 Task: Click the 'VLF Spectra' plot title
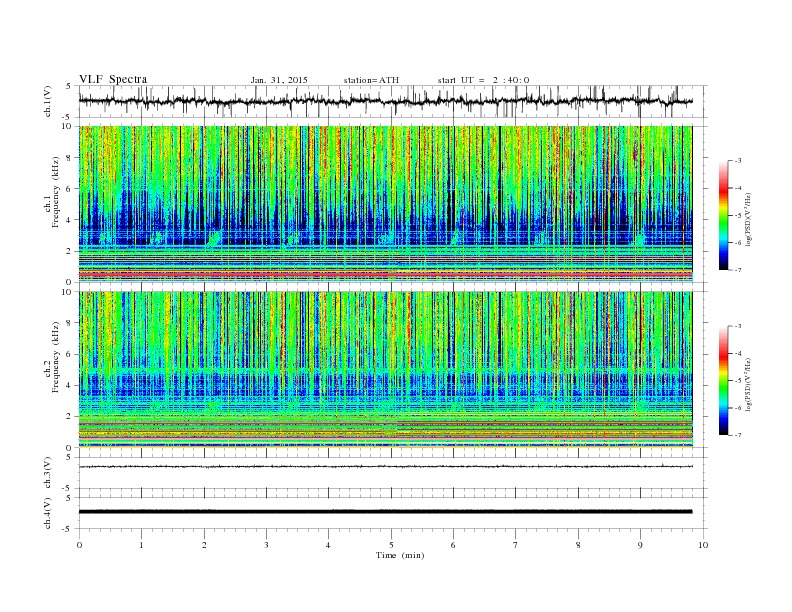[113, 79]
